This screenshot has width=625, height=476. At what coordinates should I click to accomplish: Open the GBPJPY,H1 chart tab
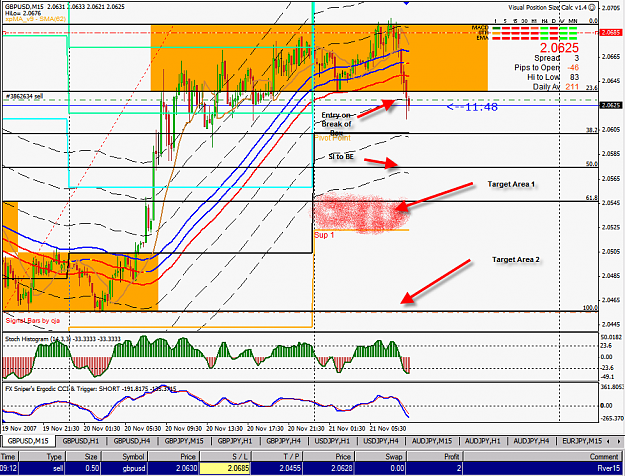tap(234, 441)
